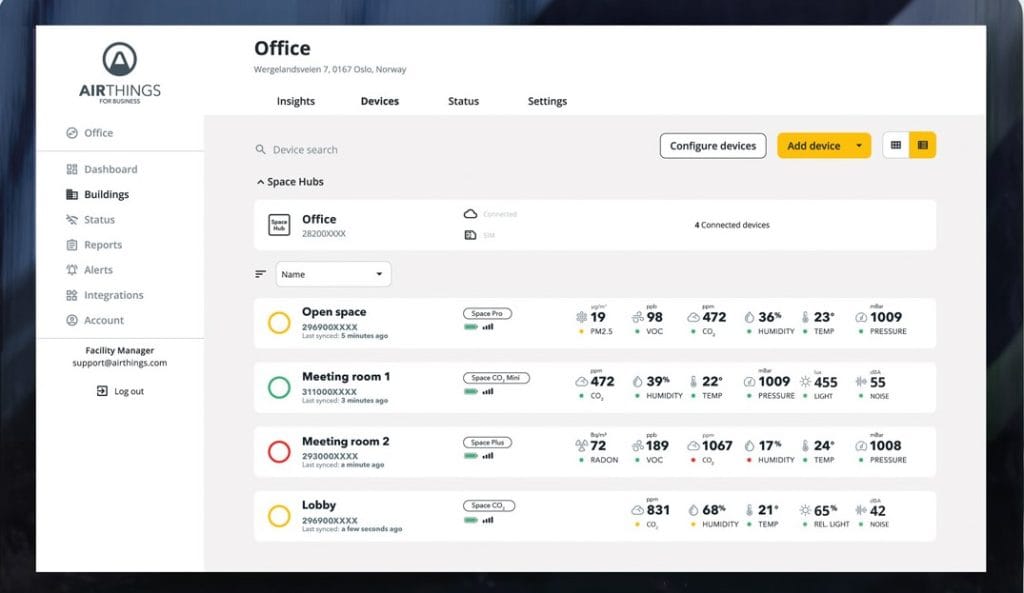This screenshot has height=593, width=1024.
Task: Switch to grid view layout
Action: pos(896,145)
